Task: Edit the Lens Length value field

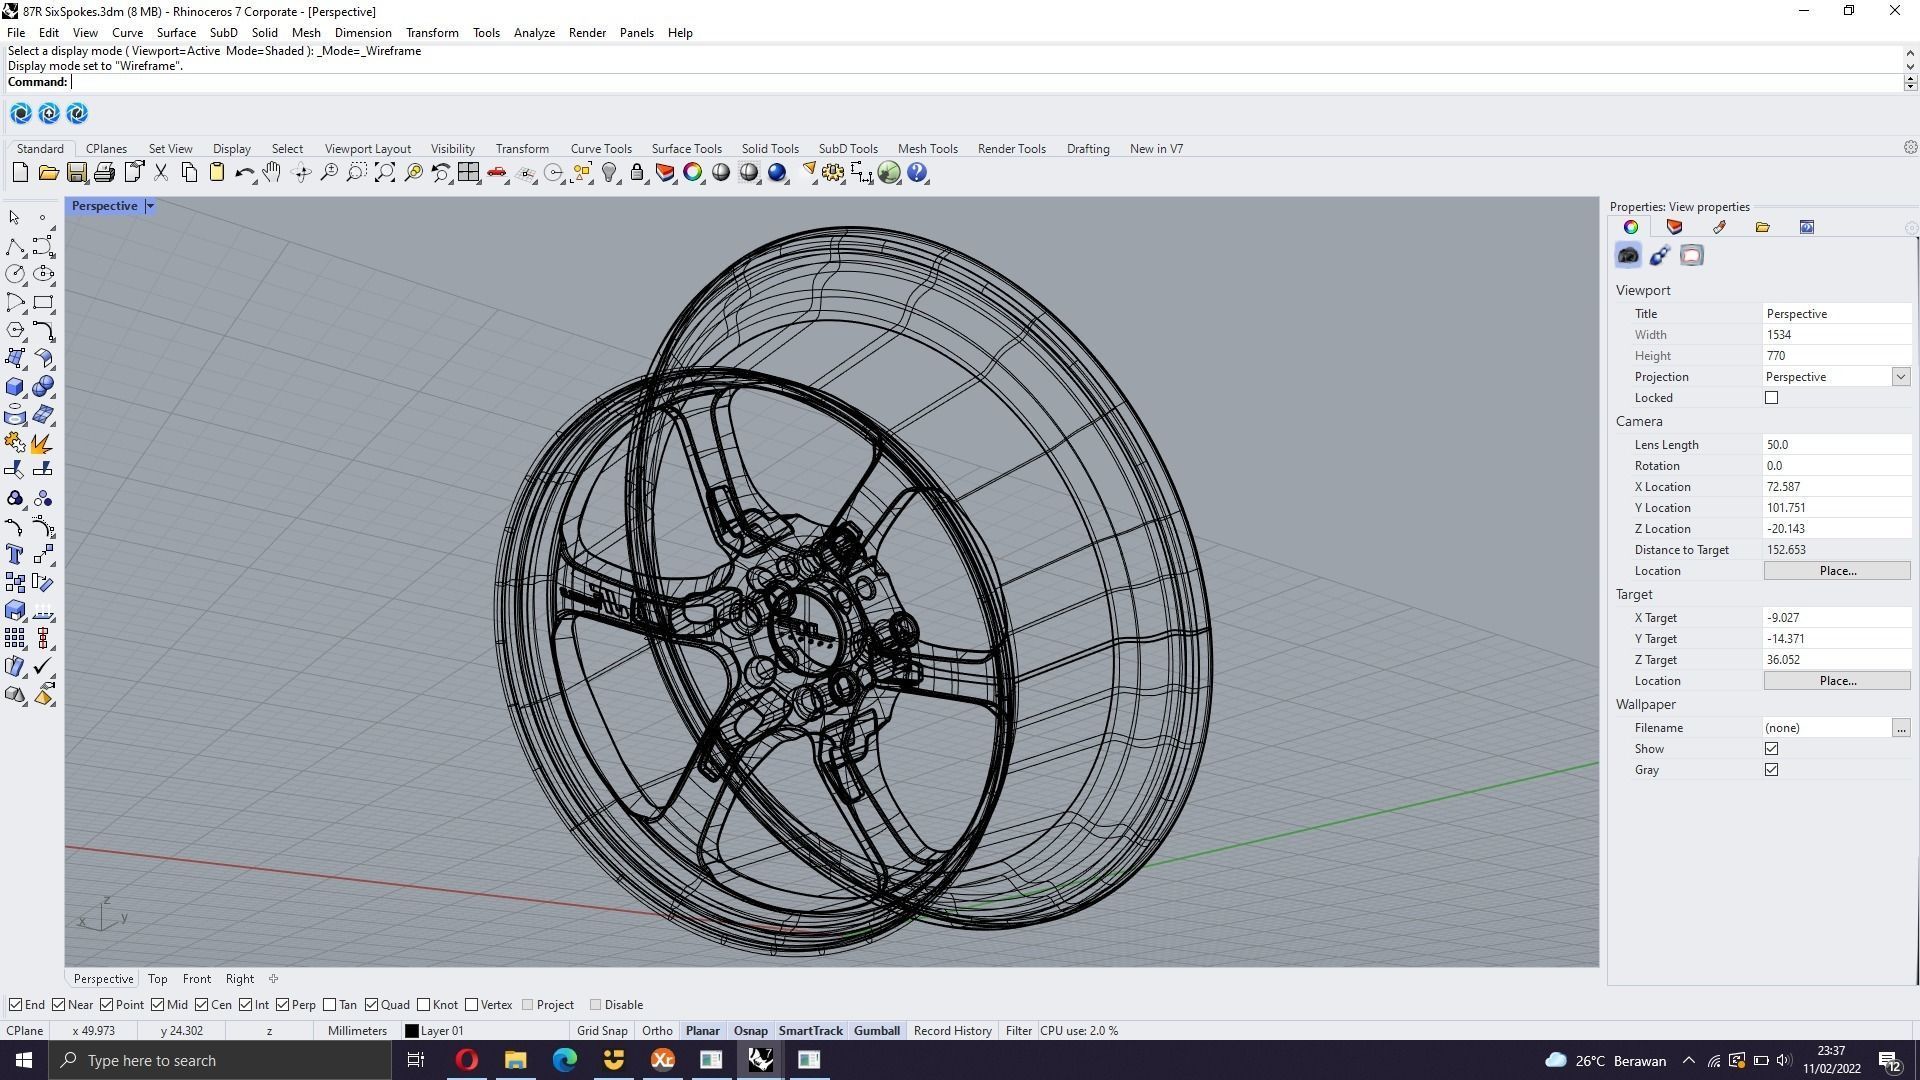Action: click(x=1836, y=445)
